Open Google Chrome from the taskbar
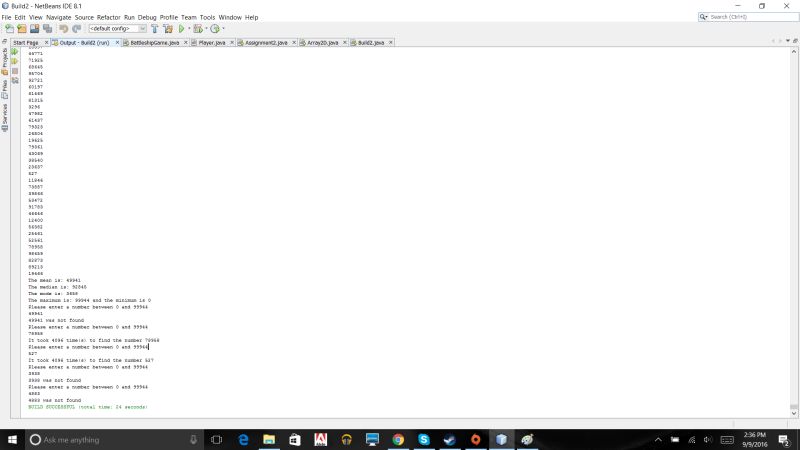800x450 pixels. coord(398,439)
